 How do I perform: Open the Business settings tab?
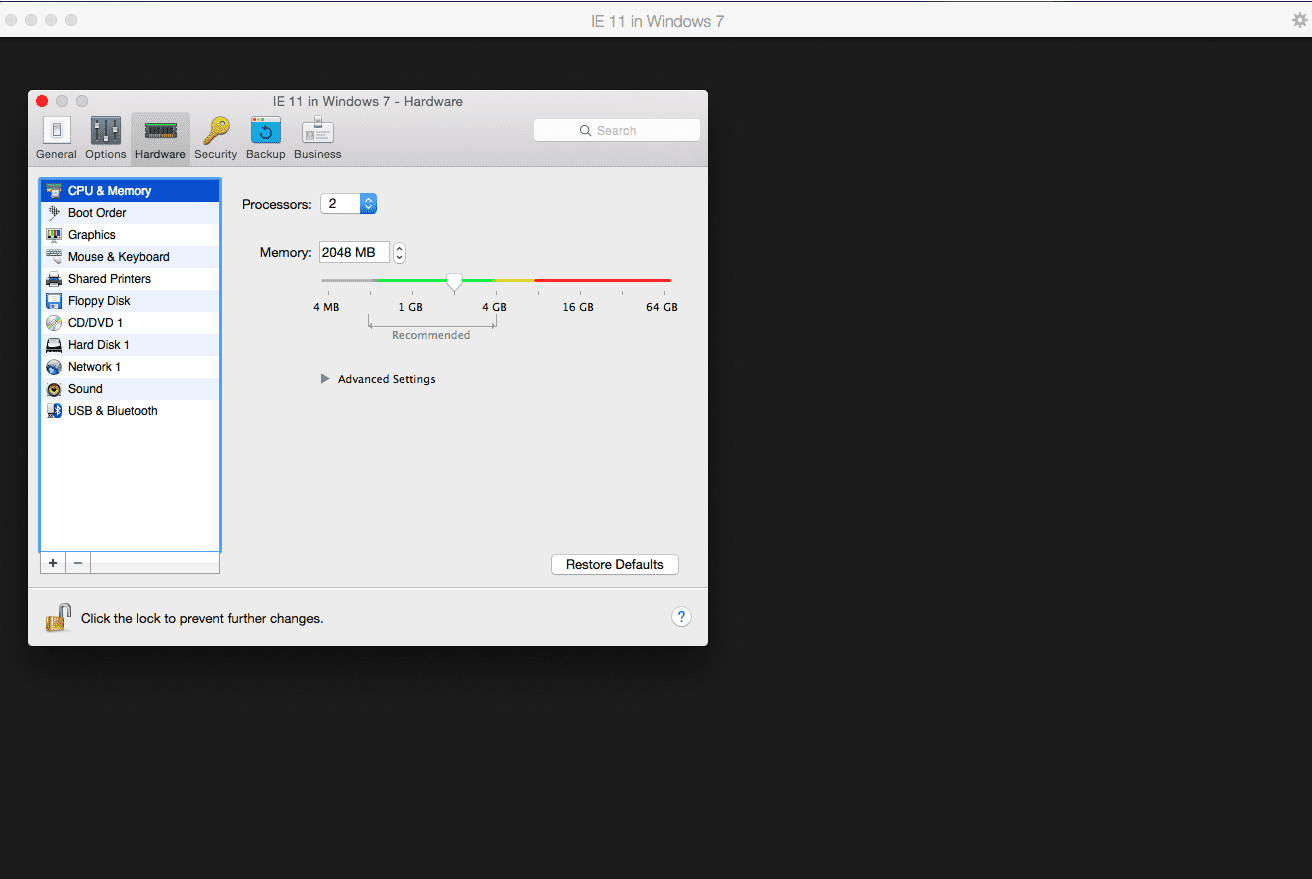pos(317,138)
